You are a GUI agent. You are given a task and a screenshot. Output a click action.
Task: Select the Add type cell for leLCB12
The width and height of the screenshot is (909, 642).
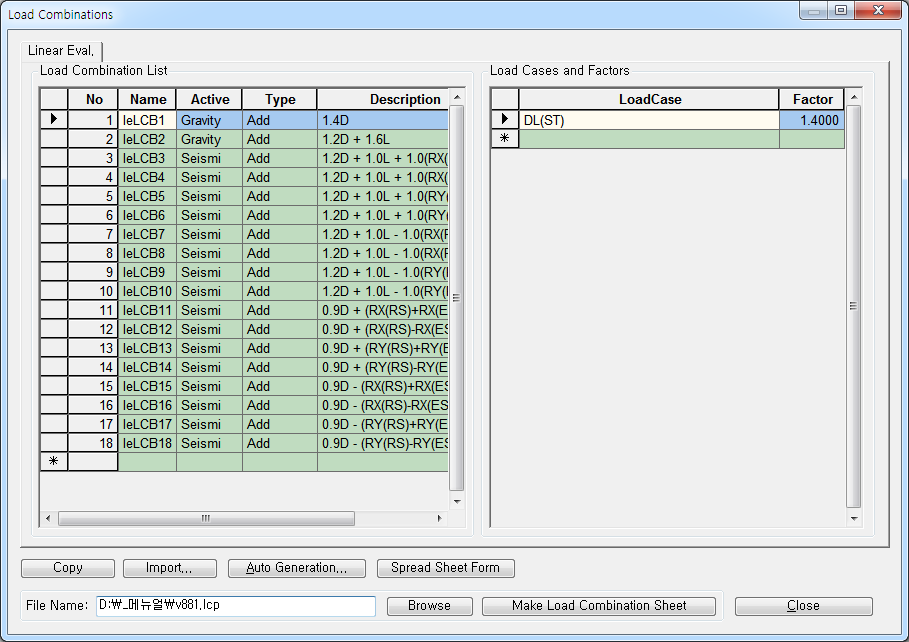(x=280, y=329)
